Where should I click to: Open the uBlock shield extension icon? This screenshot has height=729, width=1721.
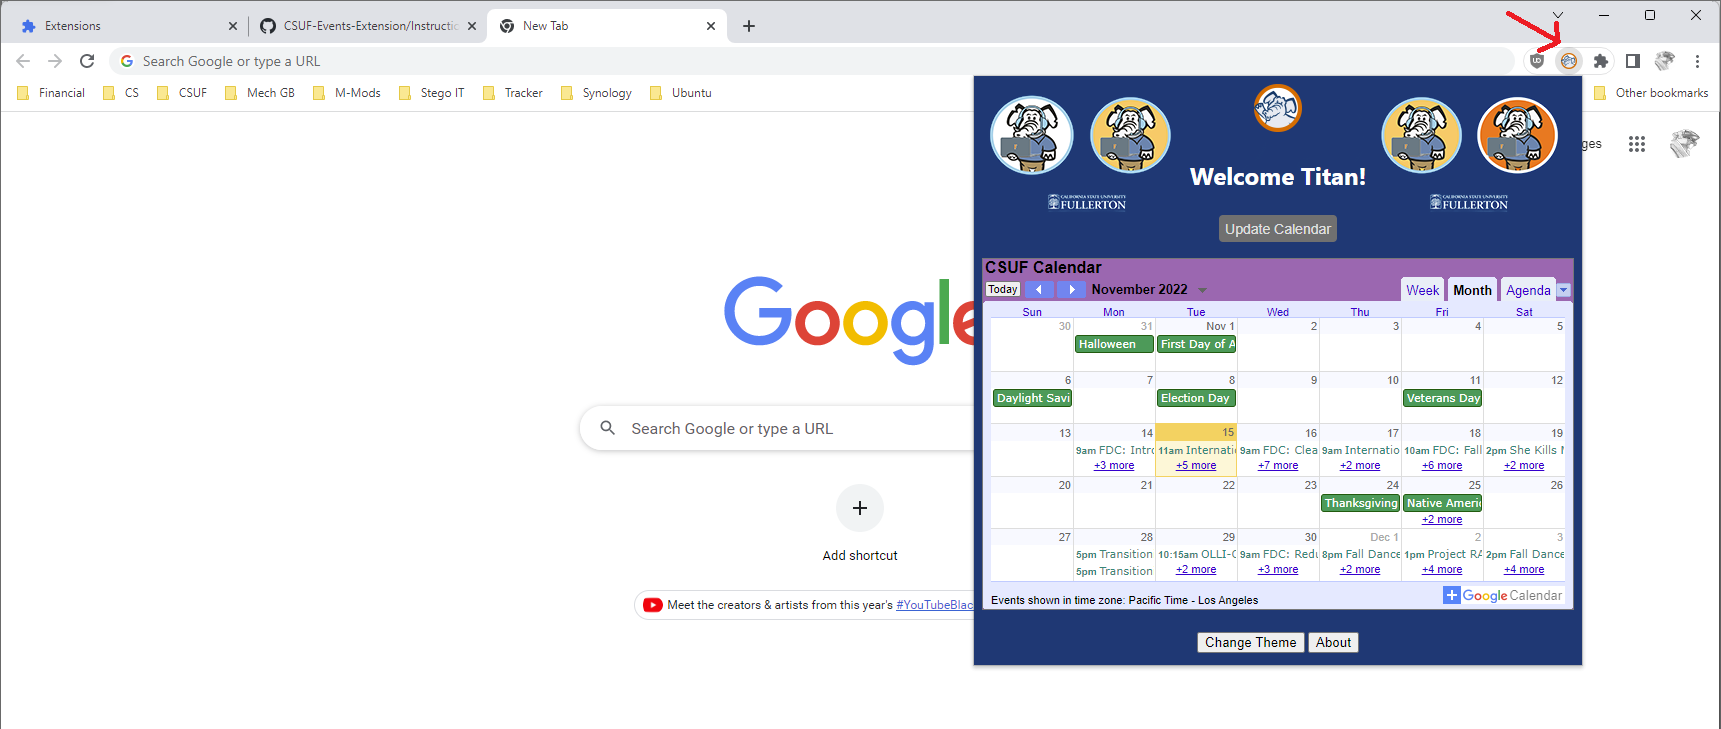coord(1537,61)
